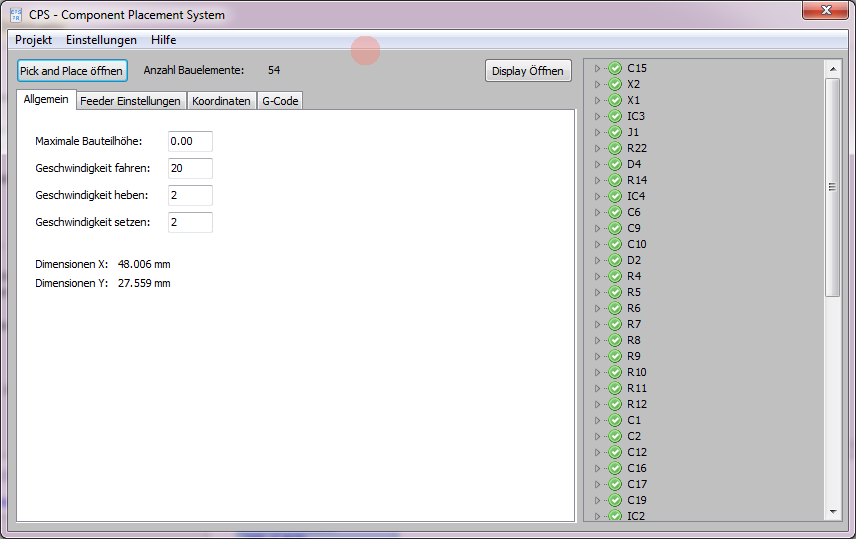Click the green check icon beside X2

tap(615, 84)
